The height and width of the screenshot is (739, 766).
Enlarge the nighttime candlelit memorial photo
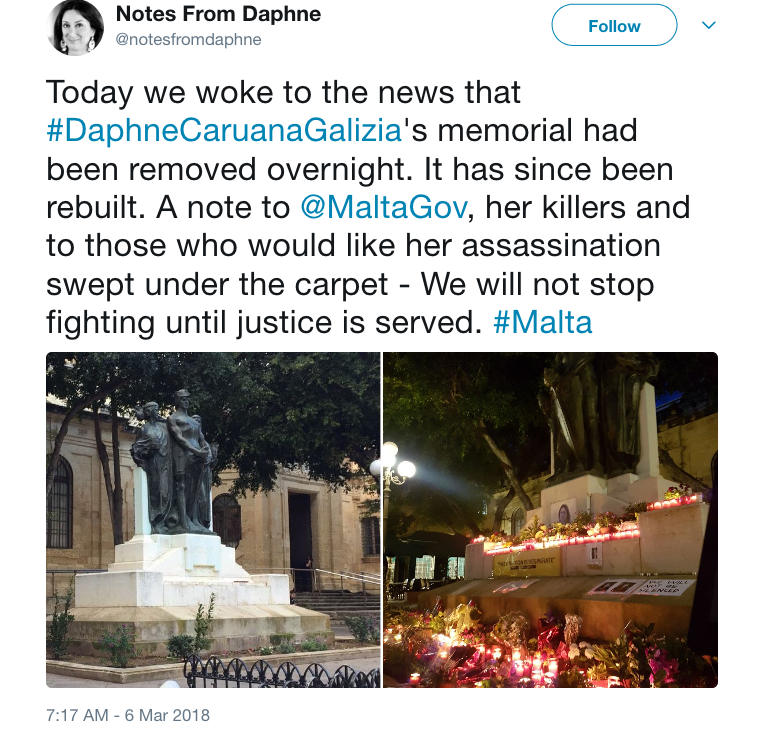(550, 520)
